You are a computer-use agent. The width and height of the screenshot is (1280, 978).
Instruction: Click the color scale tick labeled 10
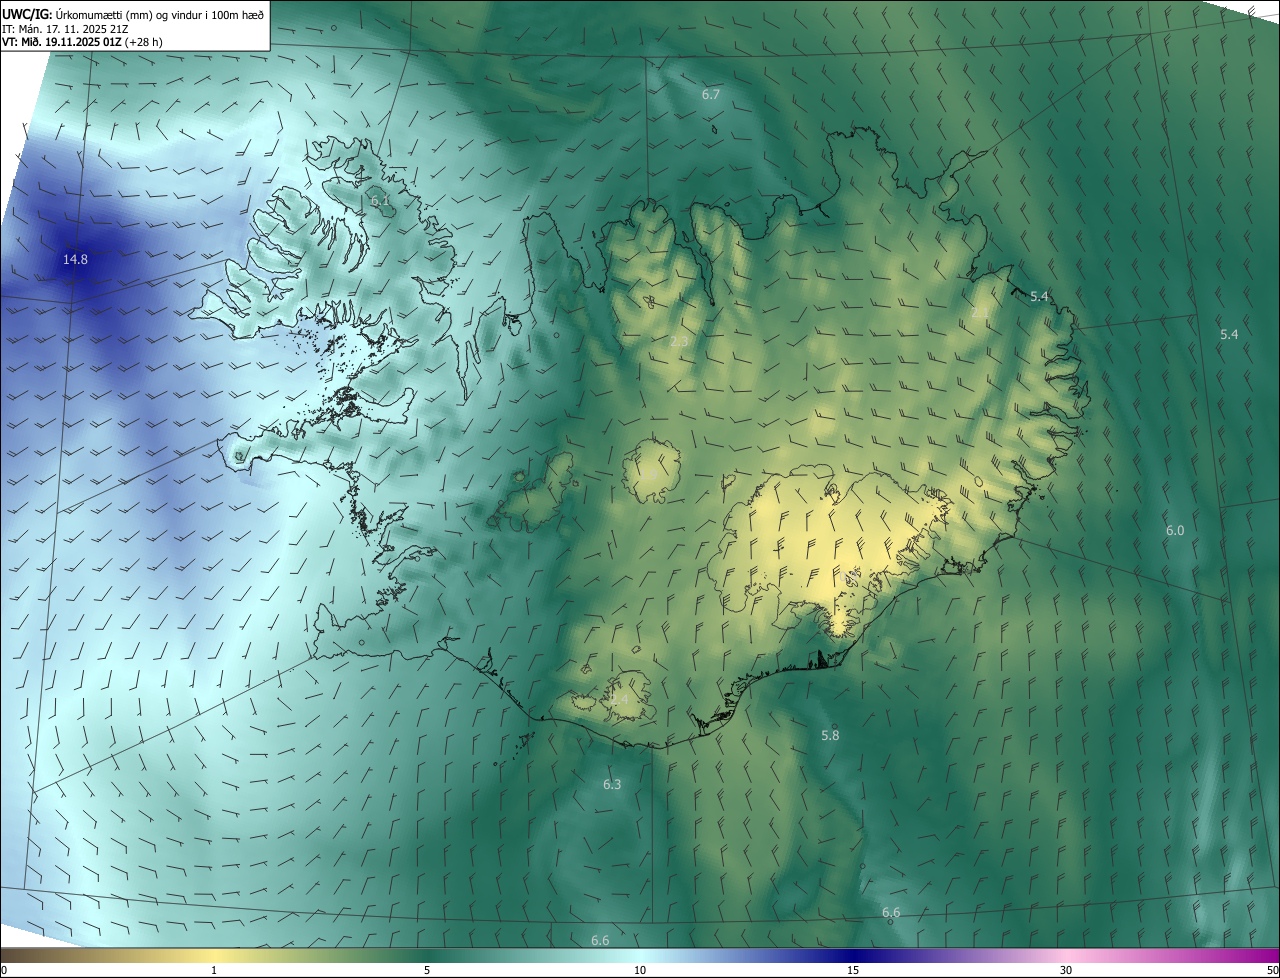pos(640,971)
